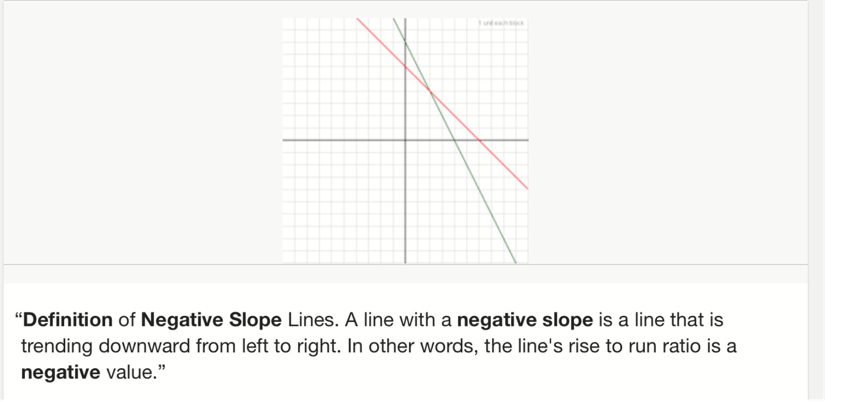Click the red line on the graph

(x=502, y=165)
